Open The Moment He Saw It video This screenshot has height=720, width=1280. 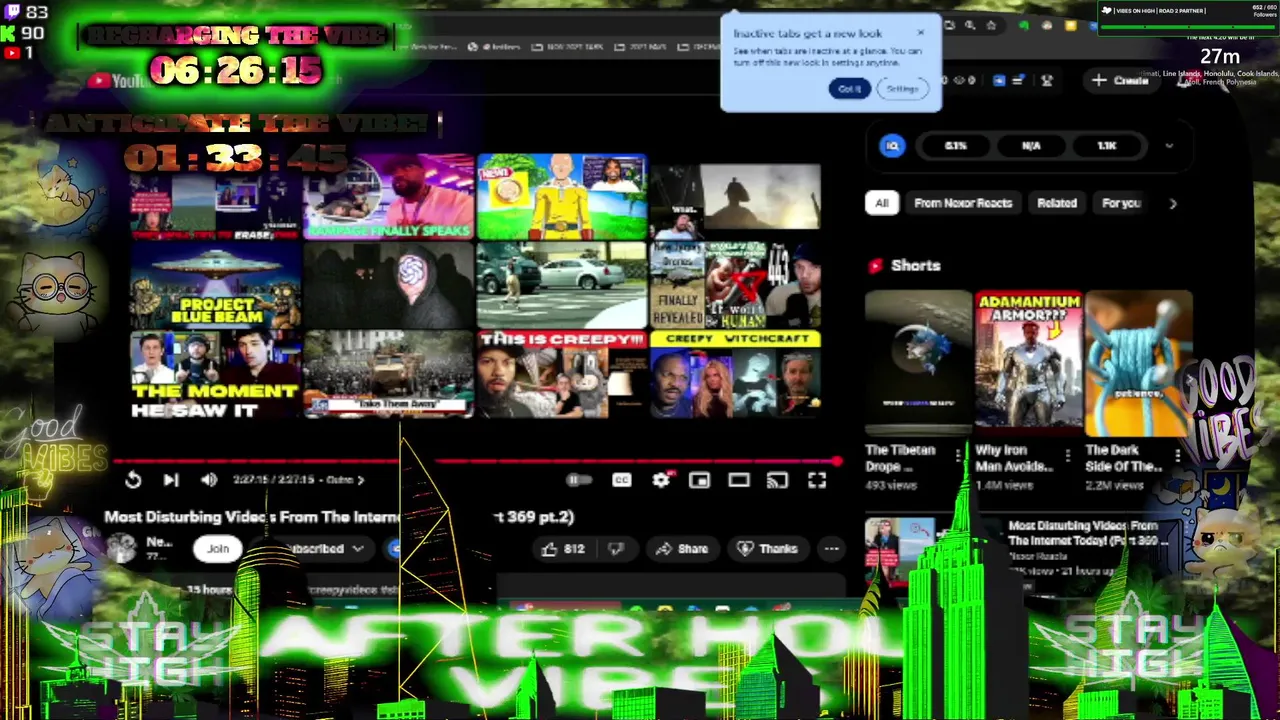pos(216,374)
